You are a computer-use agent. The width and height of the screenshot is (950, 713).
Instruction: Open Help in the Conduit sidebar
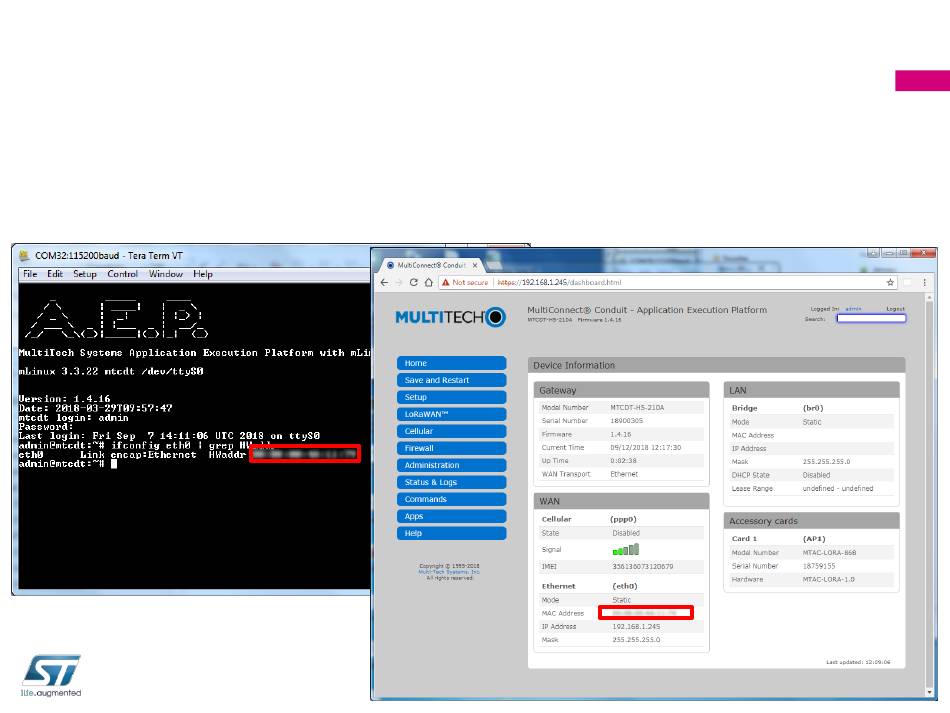(451, 533)
